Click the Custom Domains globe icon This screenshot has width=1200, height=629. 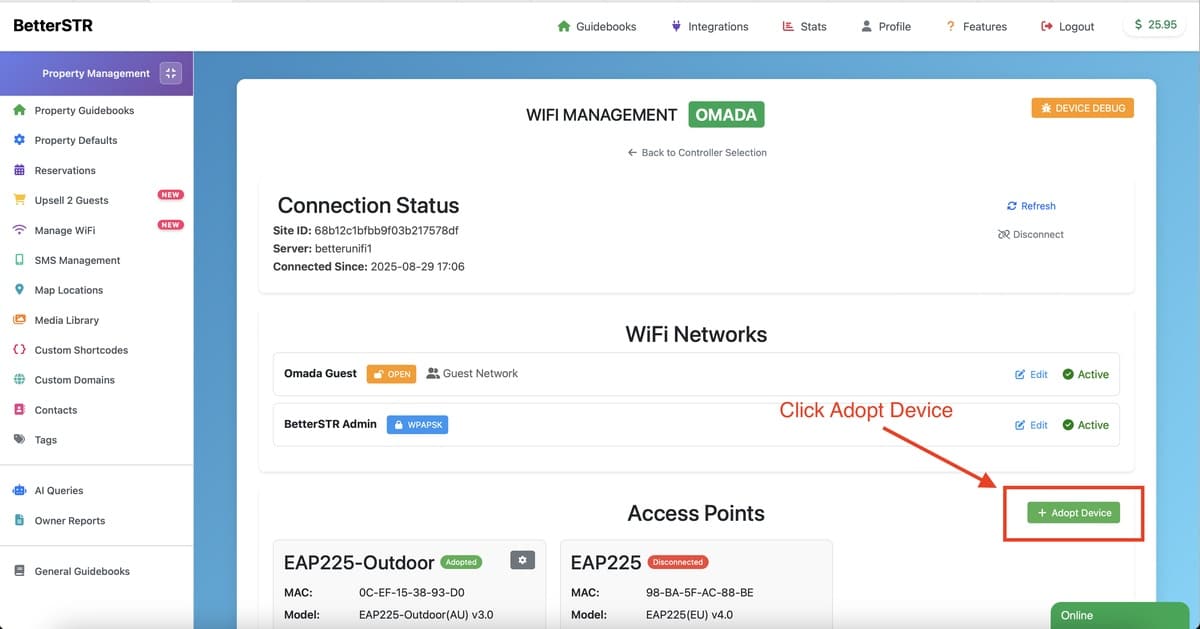[19, 380]
